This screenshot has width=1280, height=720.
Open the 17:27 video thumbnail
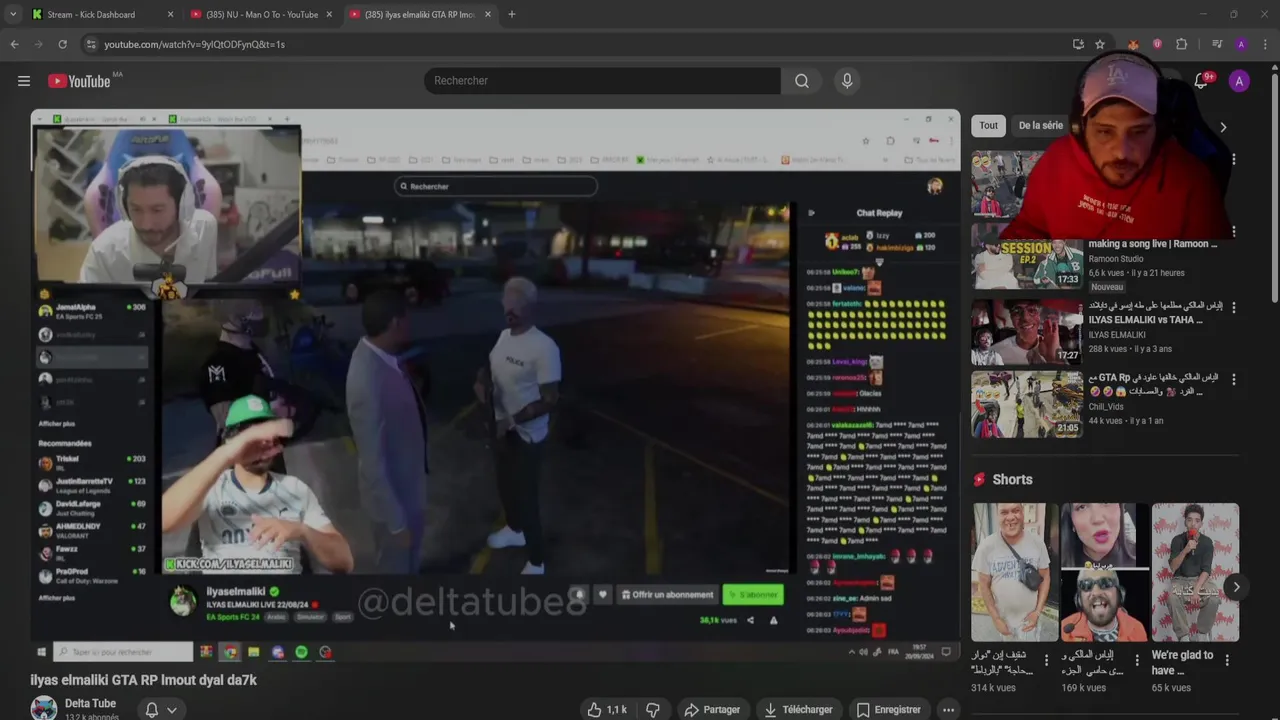[x=1027, y=332]
